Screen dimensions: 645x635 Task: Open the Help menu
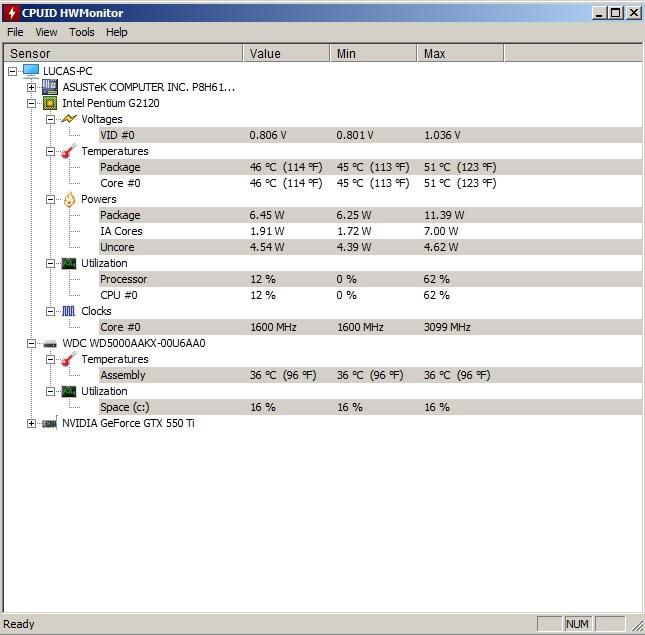point(116,32)
